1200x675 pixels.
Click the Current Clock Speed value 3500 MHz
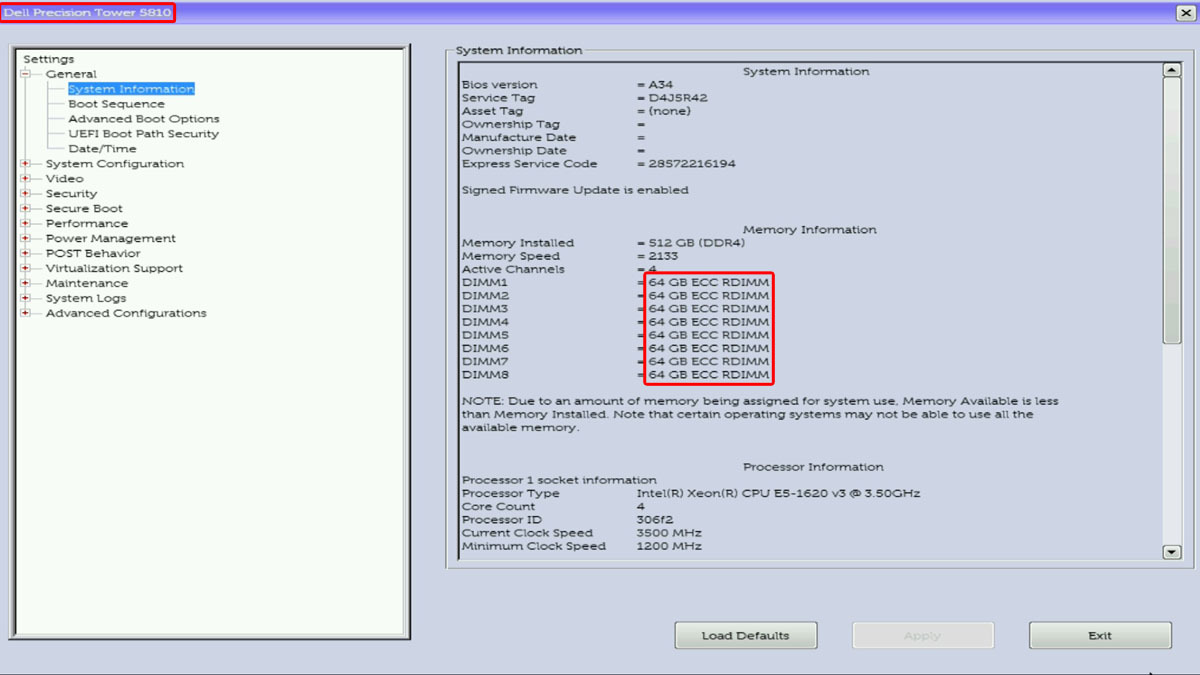(x=669, y=533)
